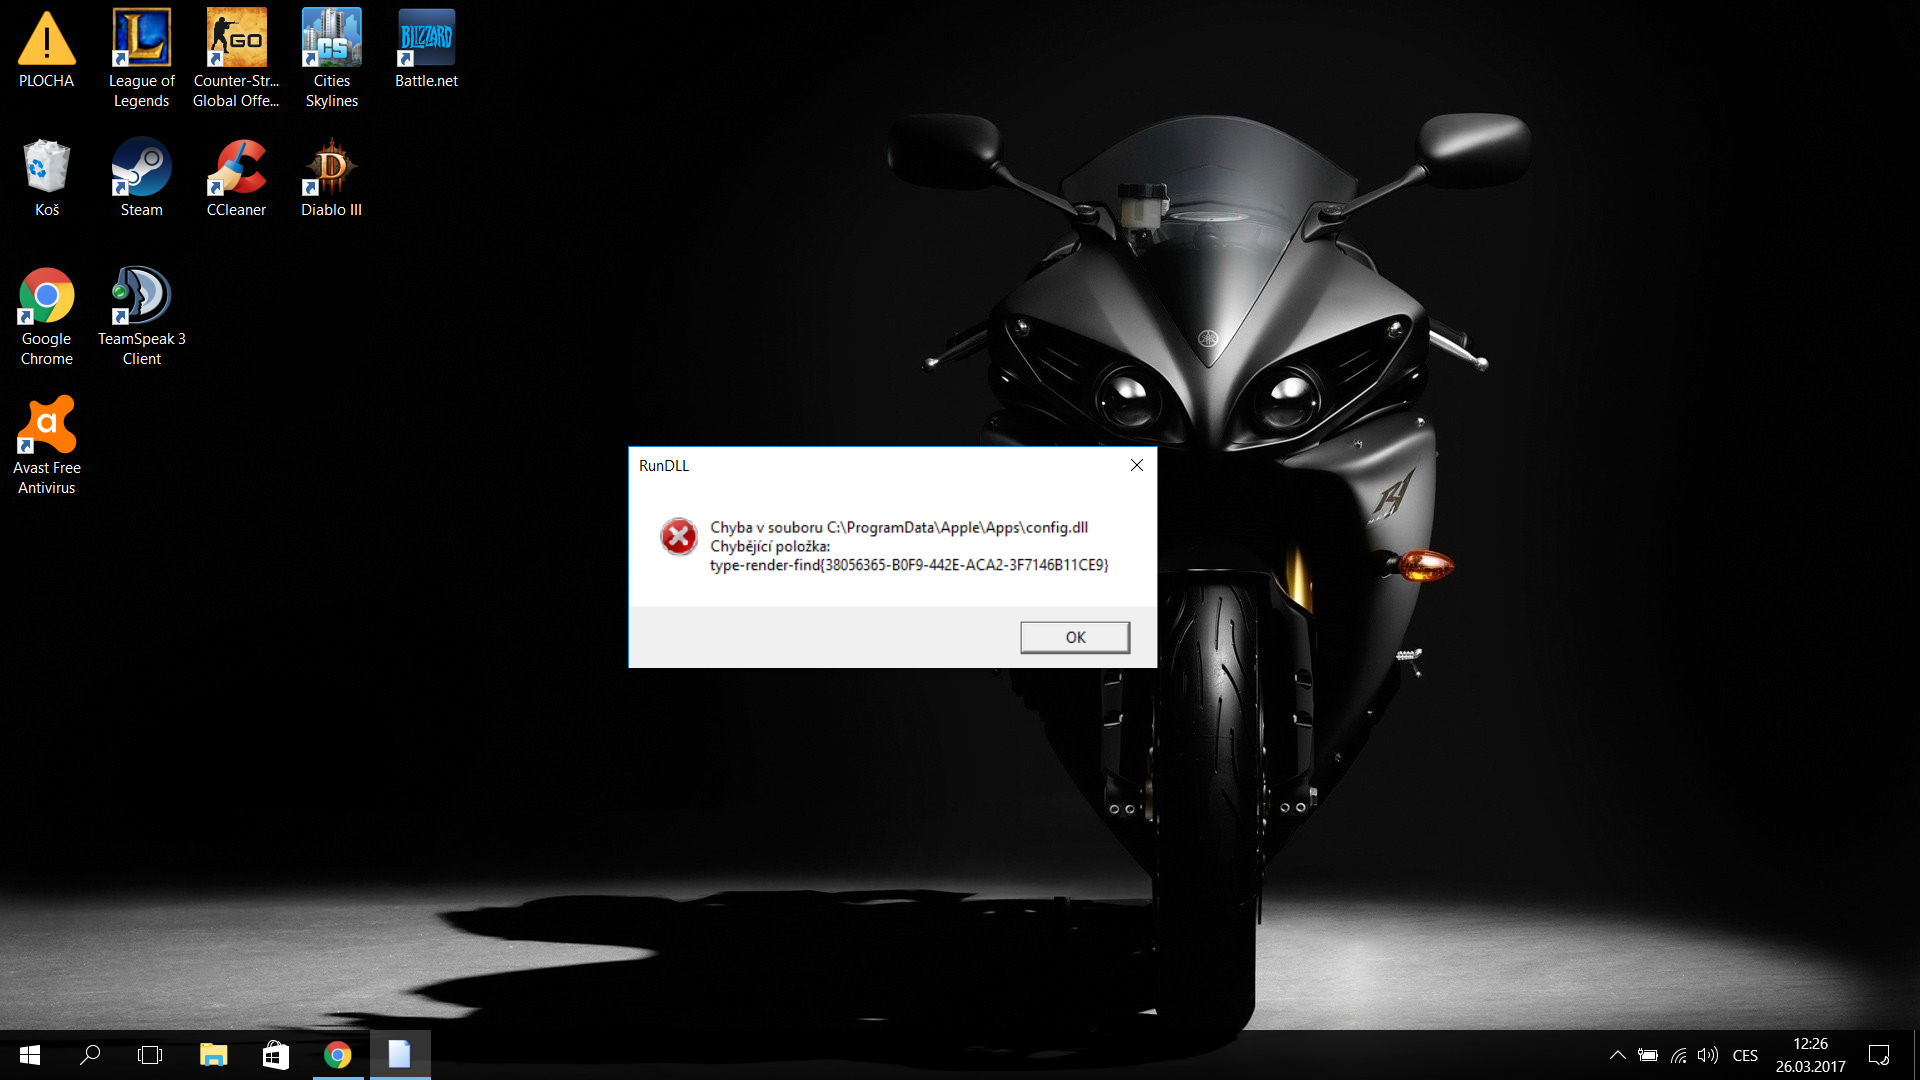Expand hidden system tray icons chevron

click(x=1617, y=1055)
